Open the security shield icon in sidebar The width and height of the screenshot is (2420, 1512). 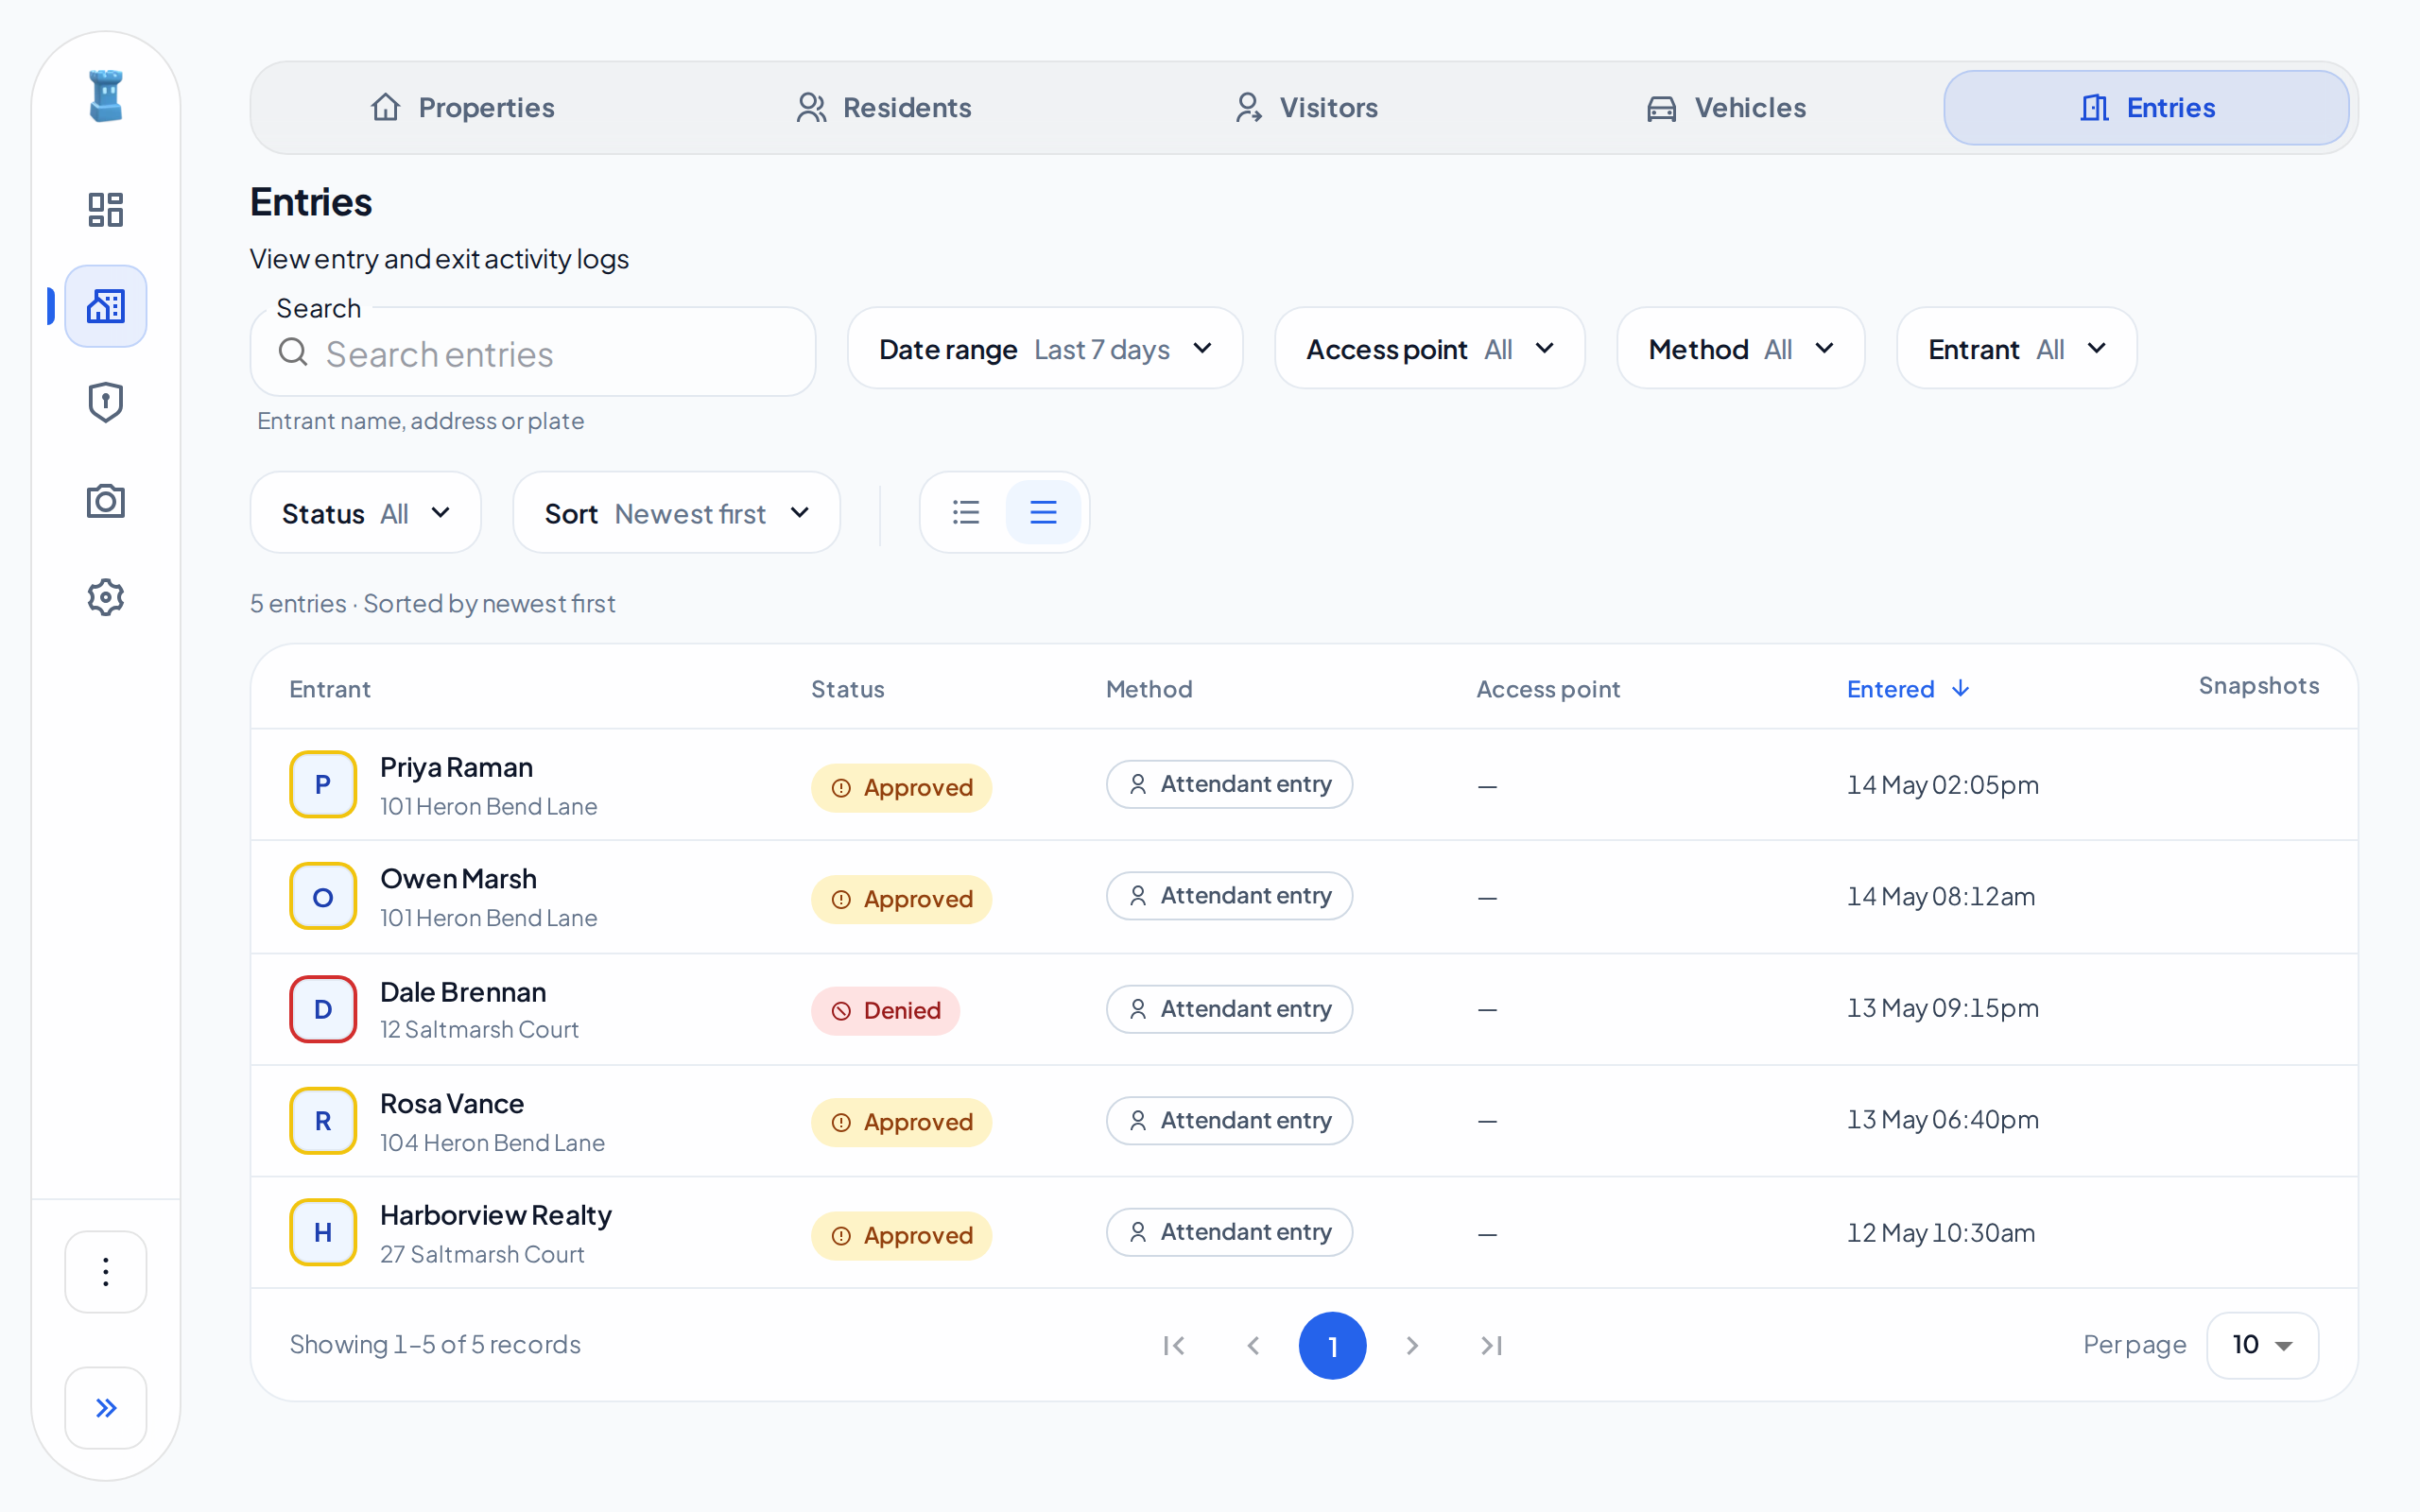(x=106, y=403)
